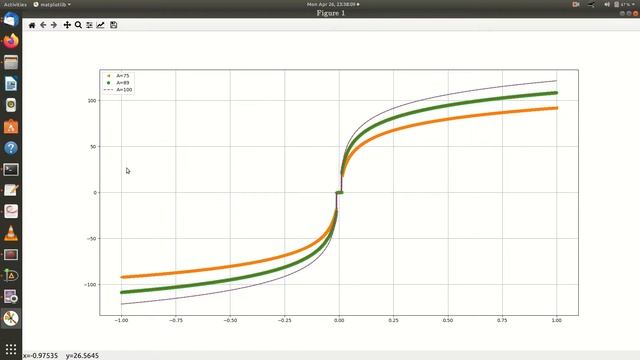Screen dimensions: 640x360
Task: Click the A=100 legend entry
Action: (x=118, y=90)
